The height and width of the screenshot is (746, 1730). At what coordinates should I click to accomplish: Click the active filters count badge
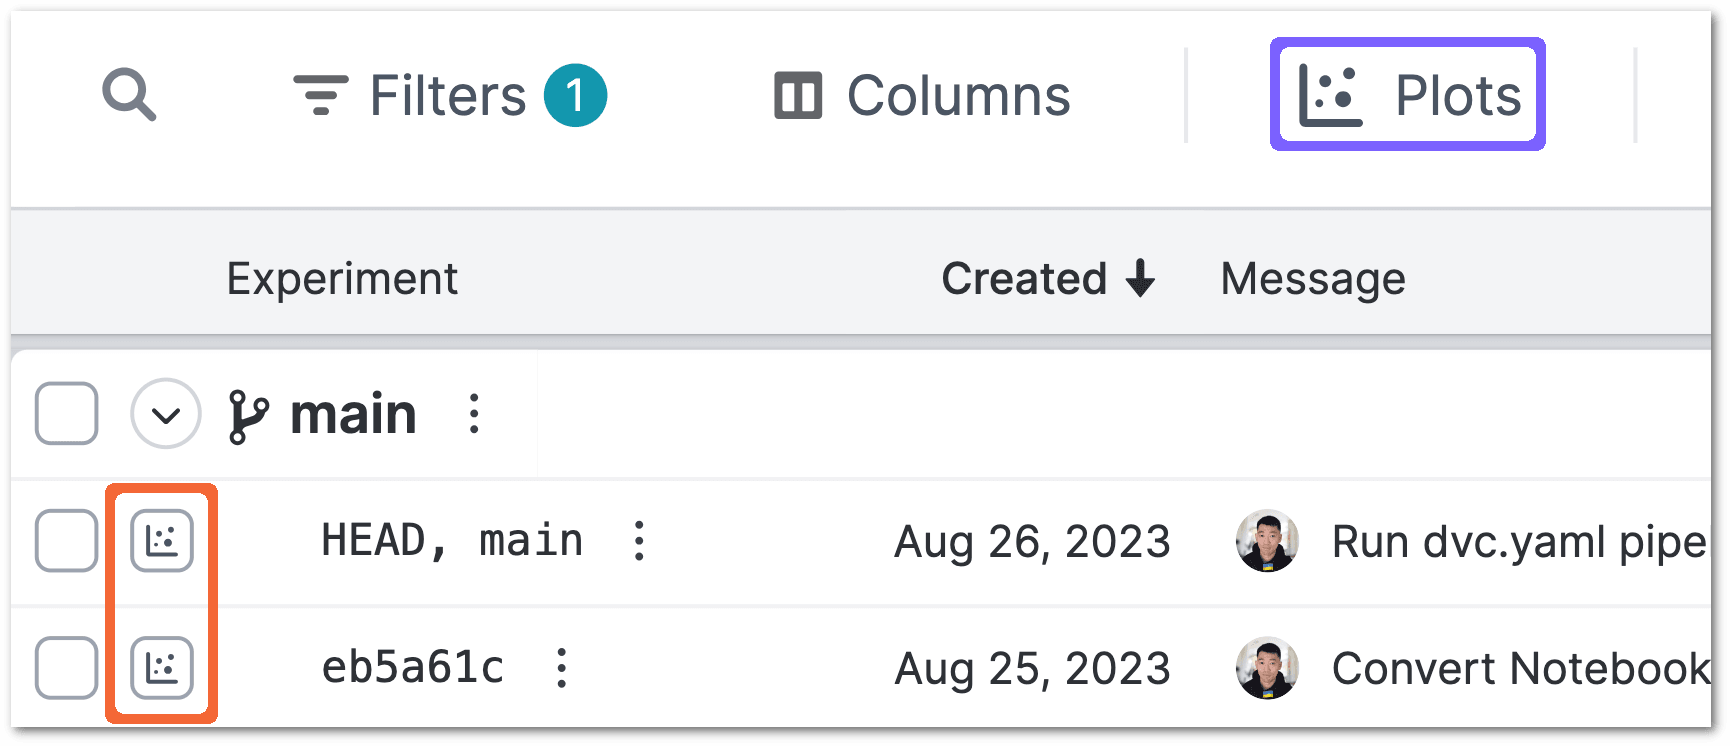575,95
